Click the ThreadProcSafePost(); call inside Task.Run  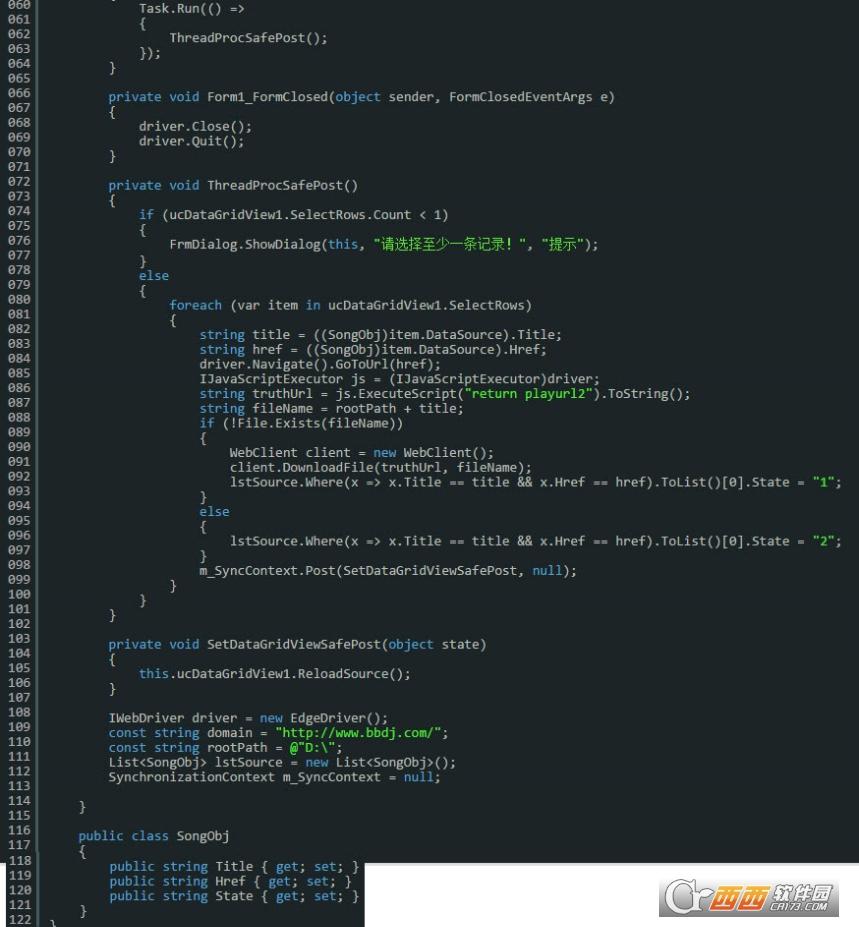(248, 38)
